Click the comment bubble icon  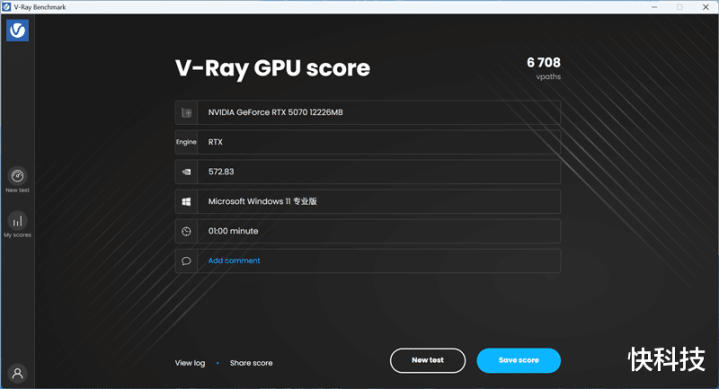coord(186,261)
